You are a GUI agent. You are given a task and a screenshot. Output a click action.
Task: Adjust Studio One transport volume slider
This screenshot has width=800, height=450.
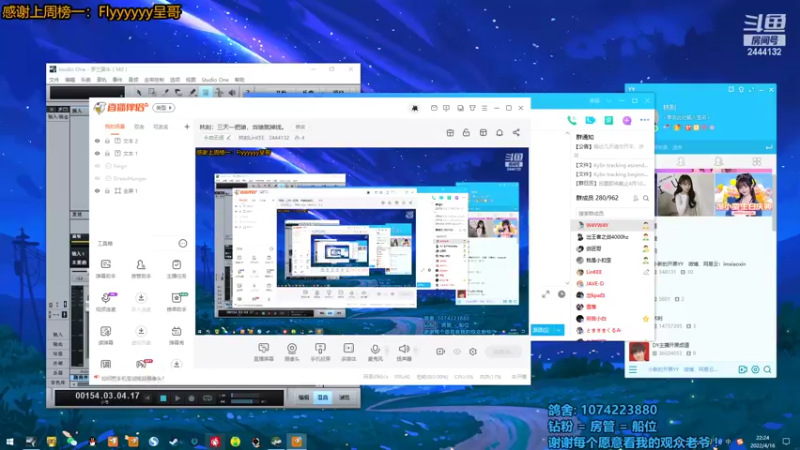pos(246,402)
